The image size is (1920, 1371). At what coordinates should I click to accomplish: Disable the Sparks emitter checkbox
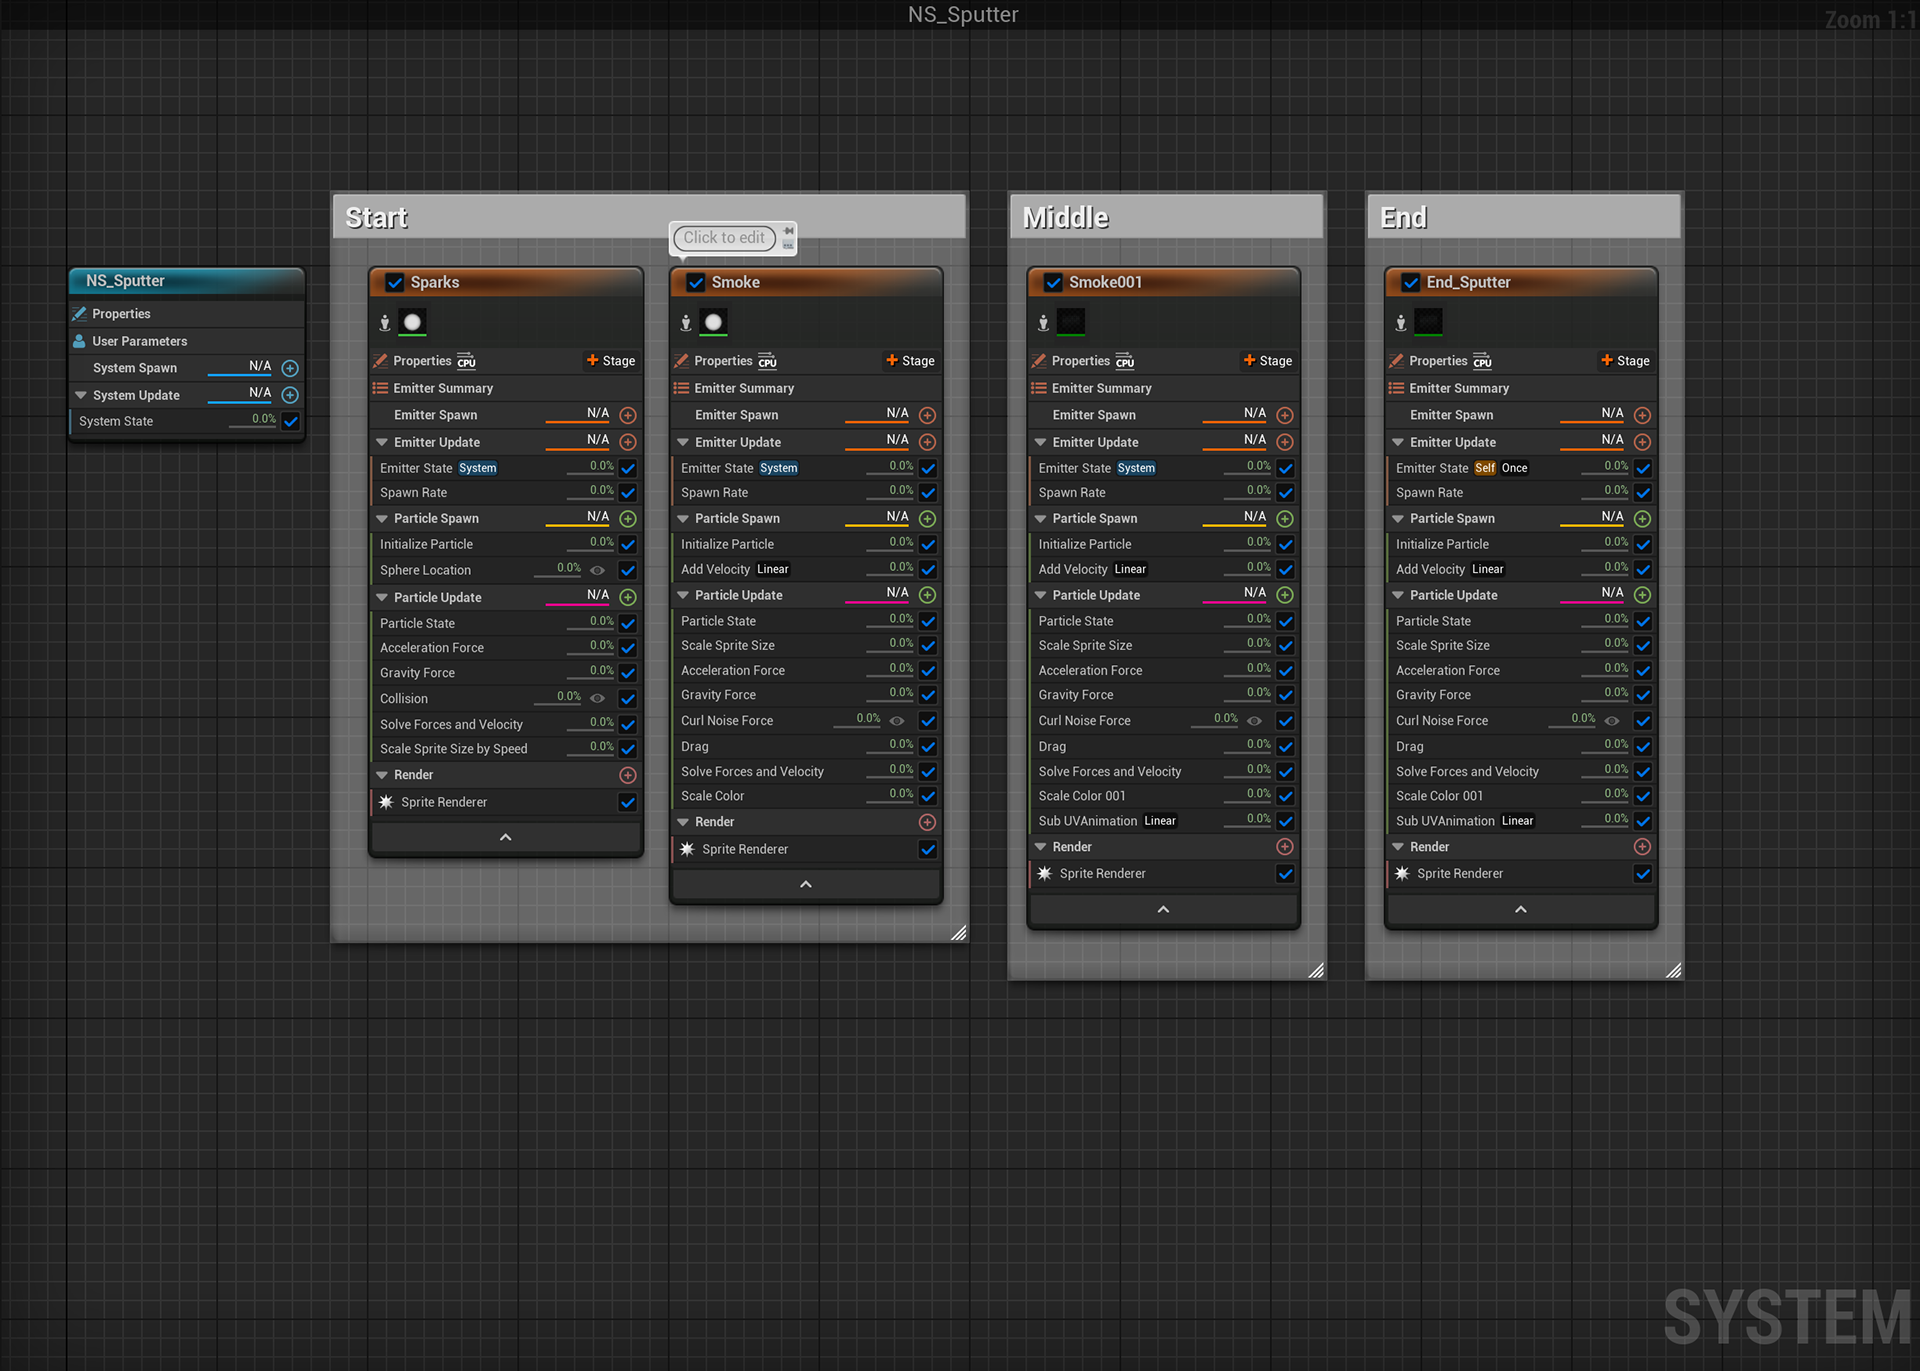coord(395,282)
